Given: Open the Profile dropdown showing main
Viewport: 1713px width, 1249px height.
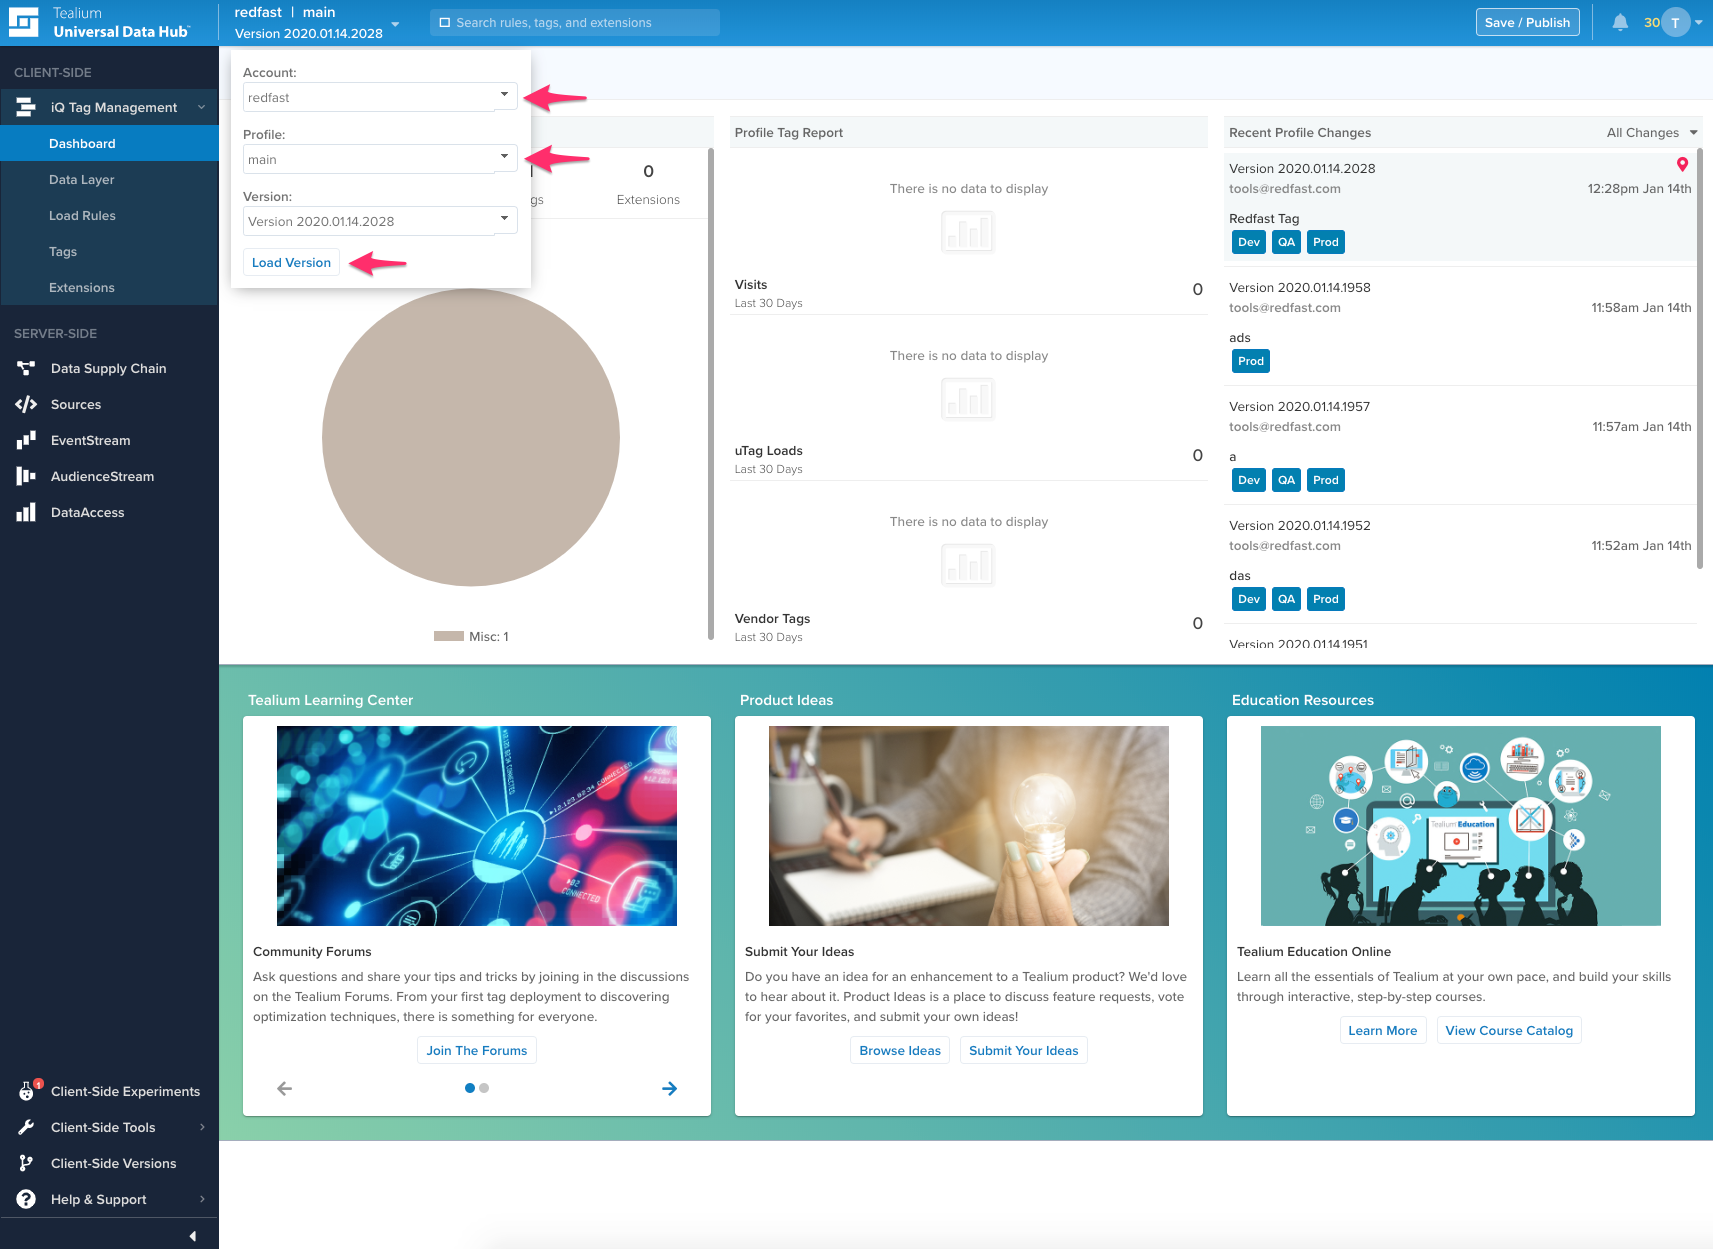Looking at the screenshot, I should tap(380, 159).
